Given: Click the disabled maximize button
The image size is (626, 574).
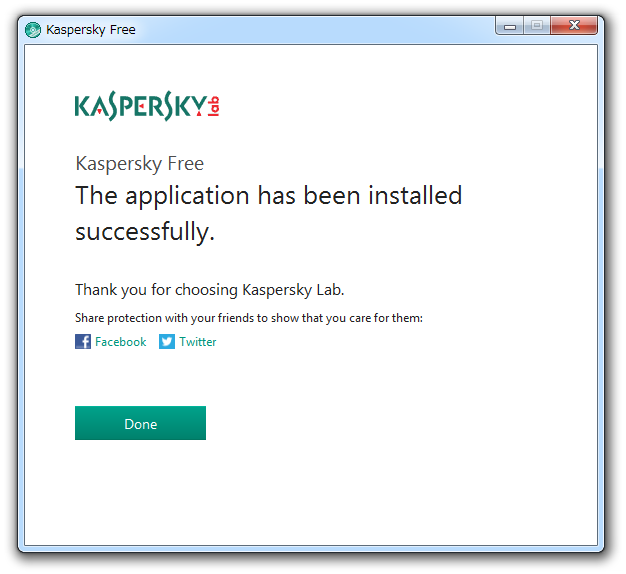Looking at the screenshot, I should point(537,26).
